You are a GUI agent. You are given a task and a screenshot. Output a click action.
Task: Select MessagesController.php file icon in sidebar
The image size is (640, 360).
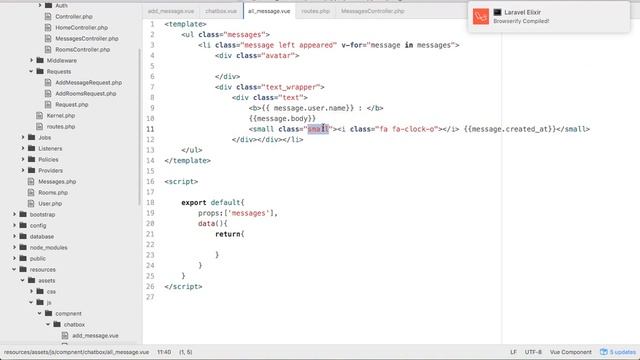click(x=48, y=38)
